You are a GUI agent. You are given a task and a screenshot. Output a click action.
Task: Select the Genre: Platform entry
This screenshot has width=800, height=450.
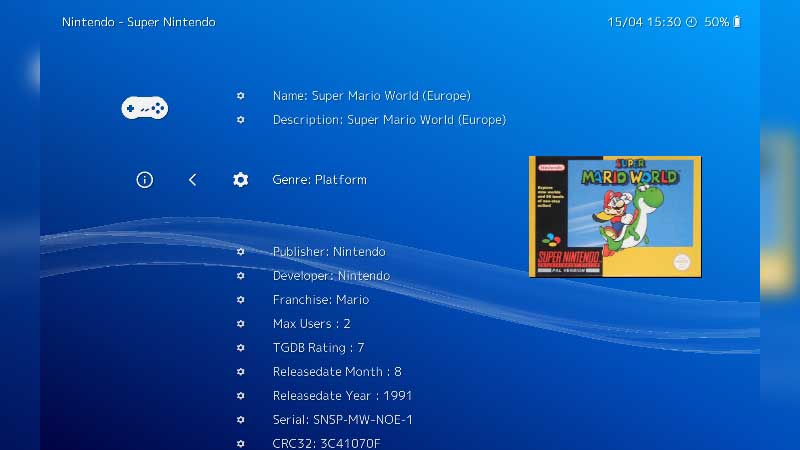click(319, 180)
